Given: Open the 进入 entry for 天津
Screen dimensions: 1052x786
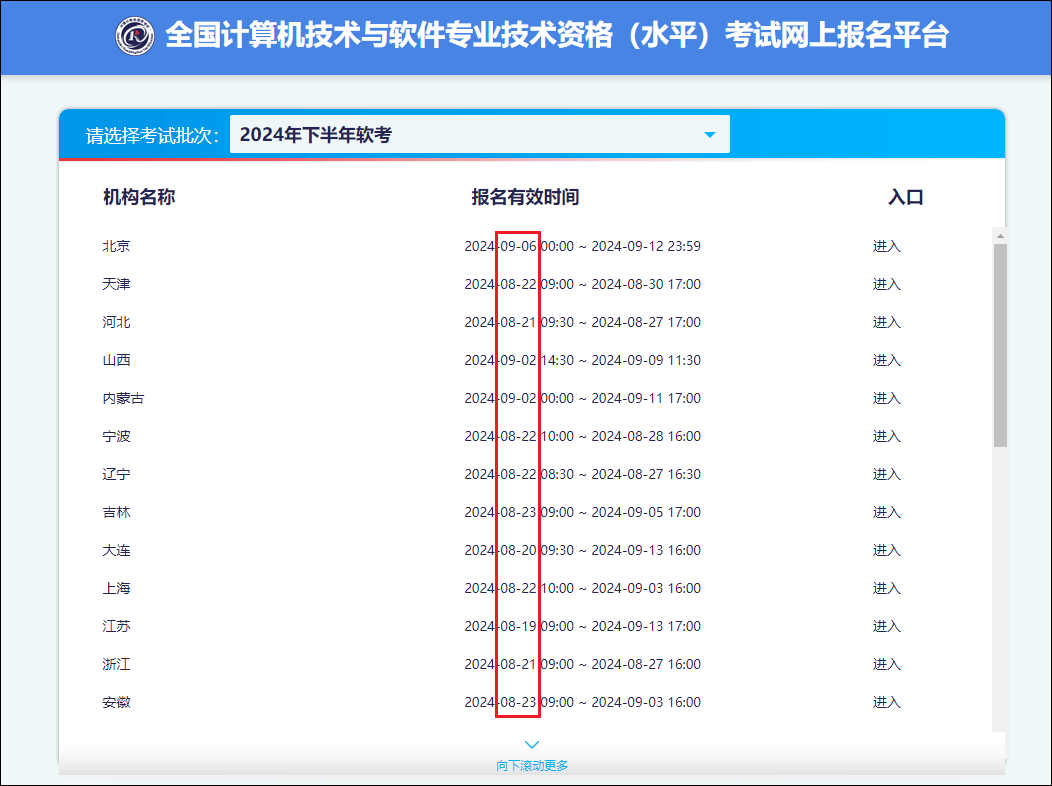Looking at the screenshot, I should click(886, 283).
